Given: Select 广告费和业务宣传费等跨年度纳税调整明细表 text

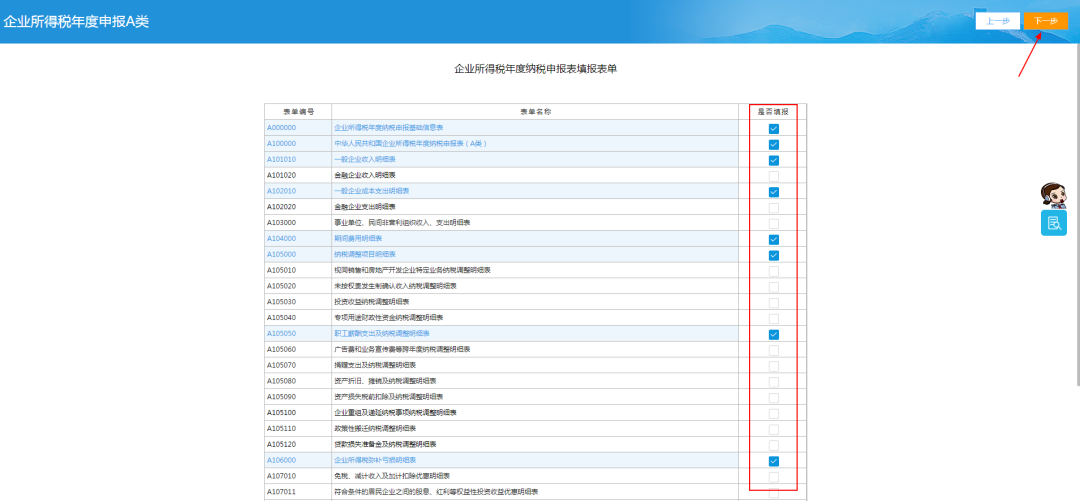Looking at the screenshot, I should [x=402, y=349].
